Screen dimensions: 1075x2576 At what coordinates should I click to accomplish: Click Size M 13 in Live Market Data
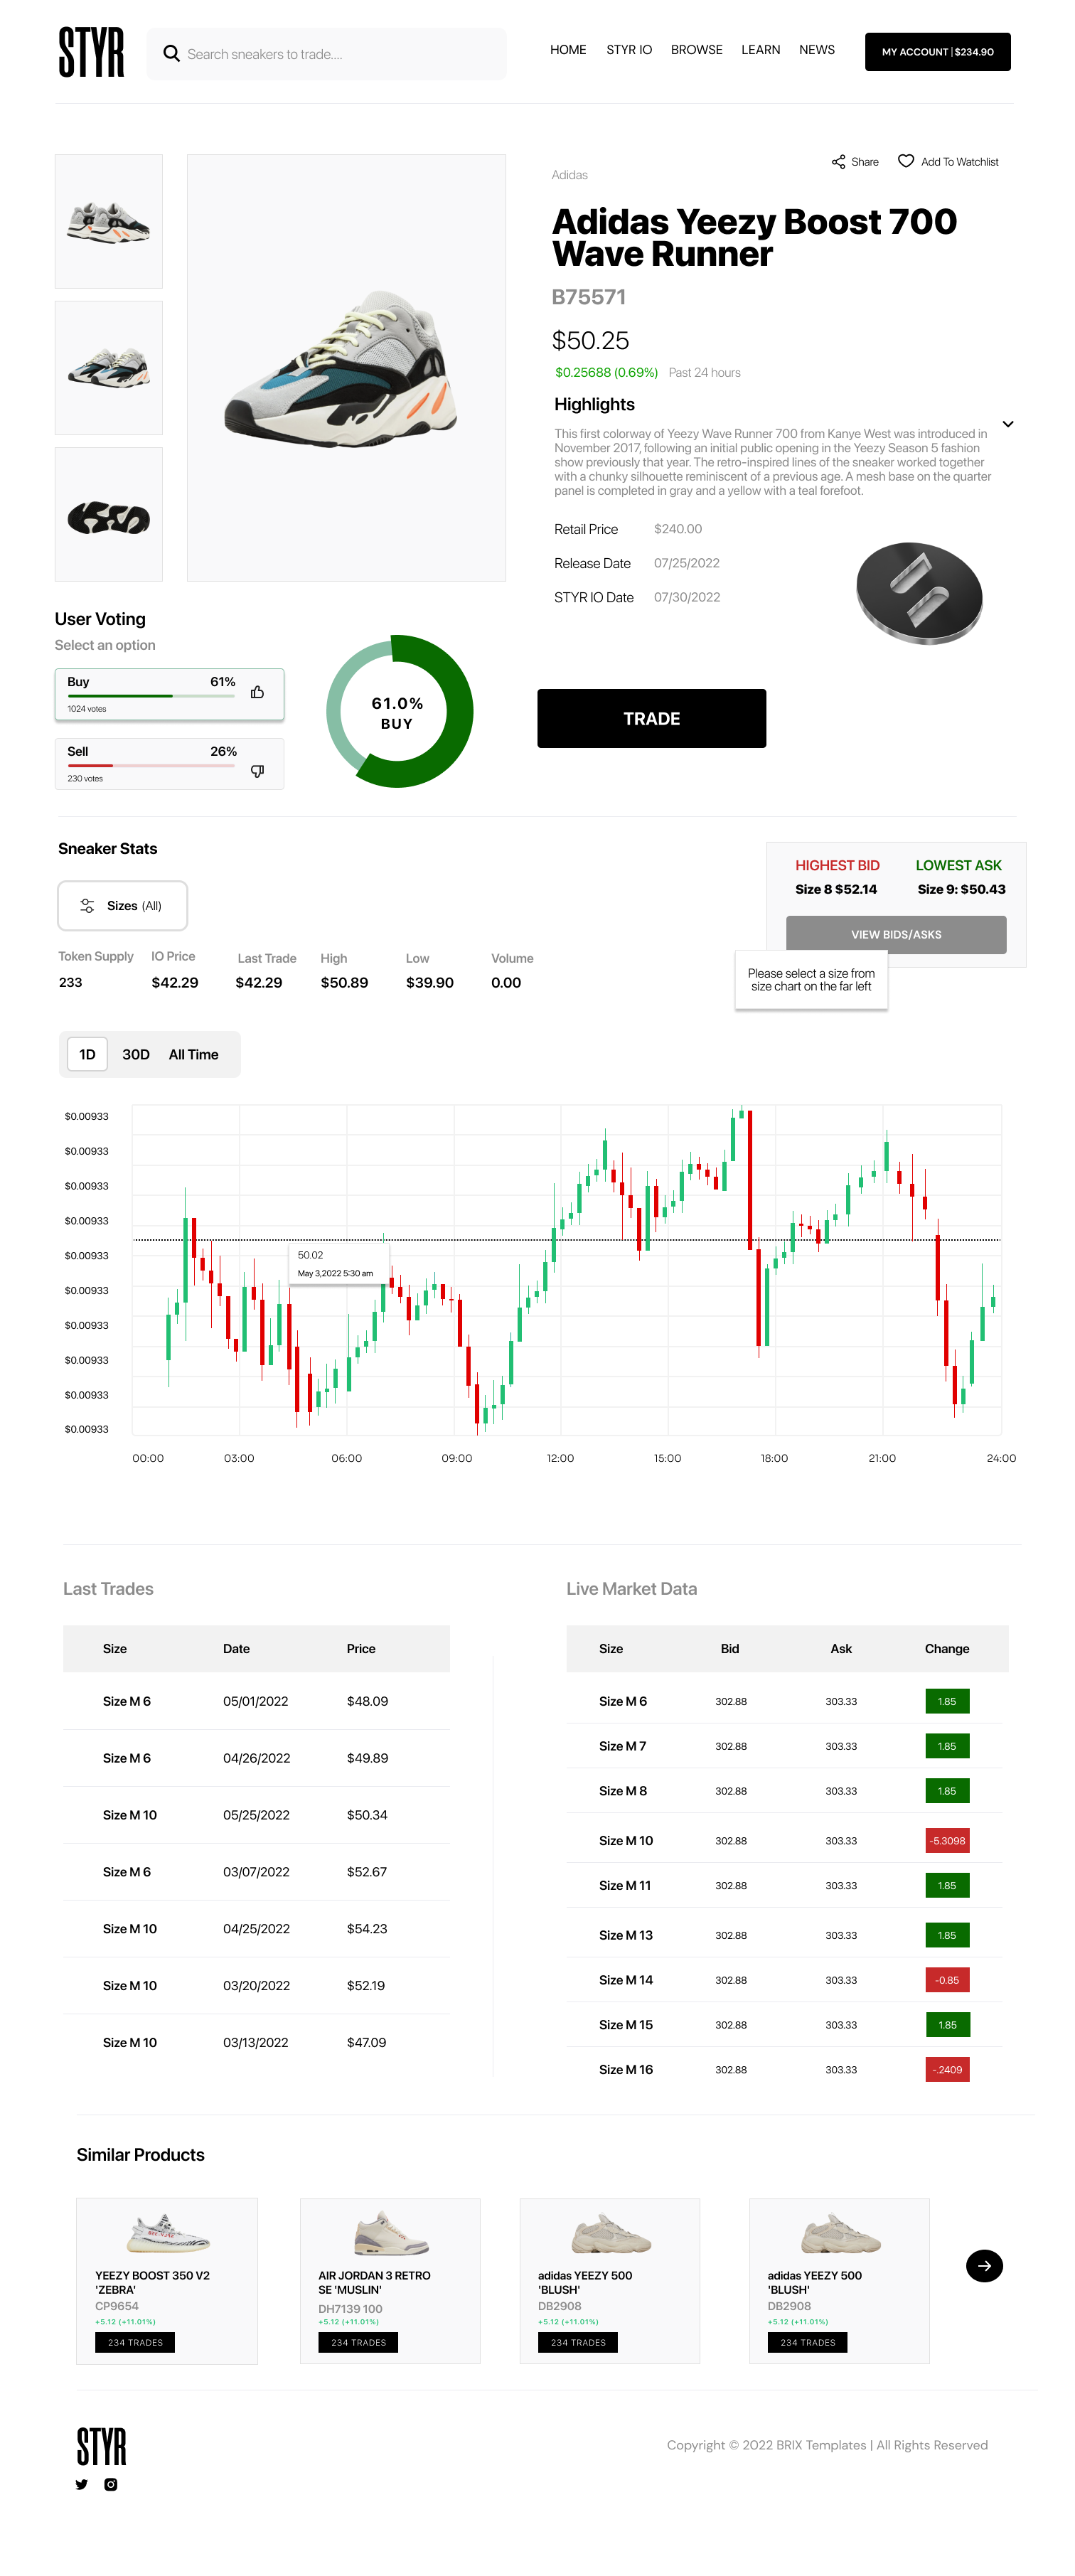pos(625,1936)
